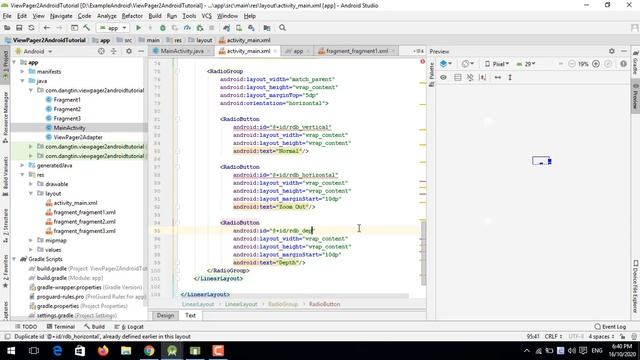Open the Refactor menu
This screenshot has width=640, height=360.
pos(132,16)
